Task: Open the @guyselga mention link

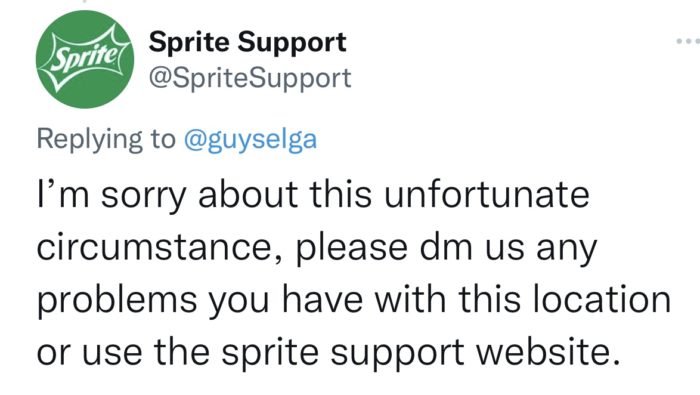Action: coord(250,140)
